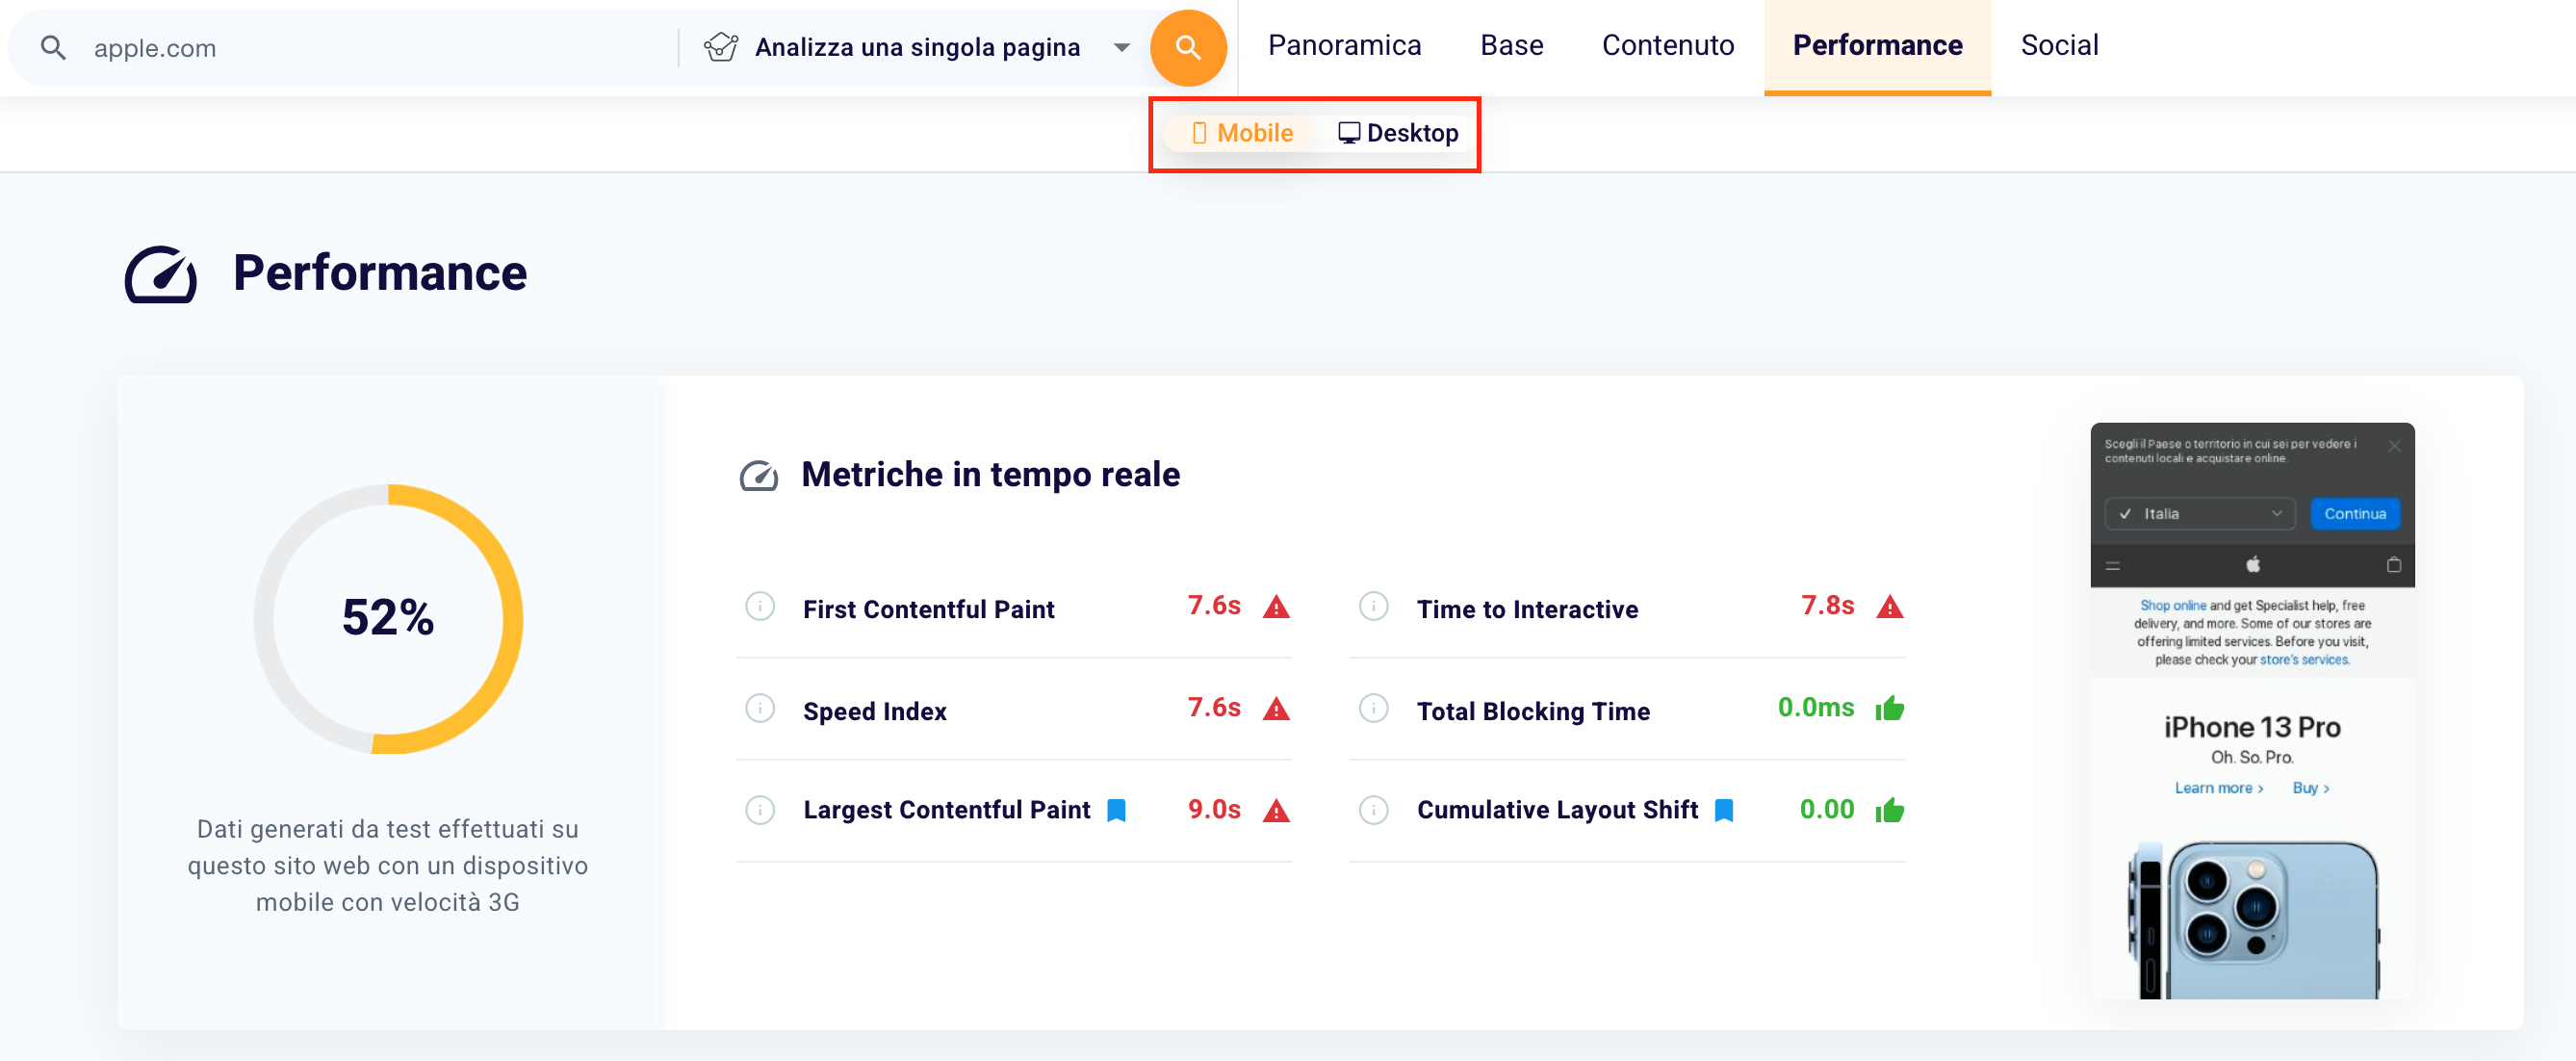Click the speedometer icon by the Performance heading
The height and width of the screenshot is (1061, 2576).
(161, 274)
